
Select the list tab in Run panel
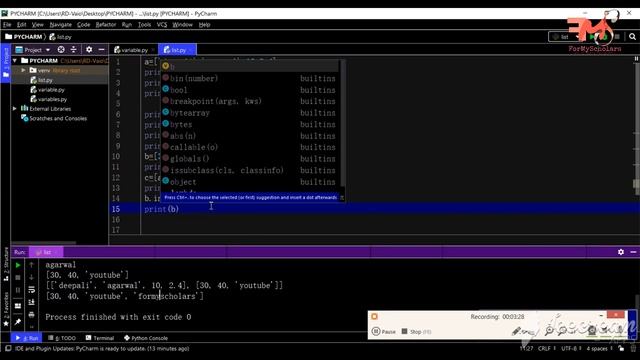(46, 252)
